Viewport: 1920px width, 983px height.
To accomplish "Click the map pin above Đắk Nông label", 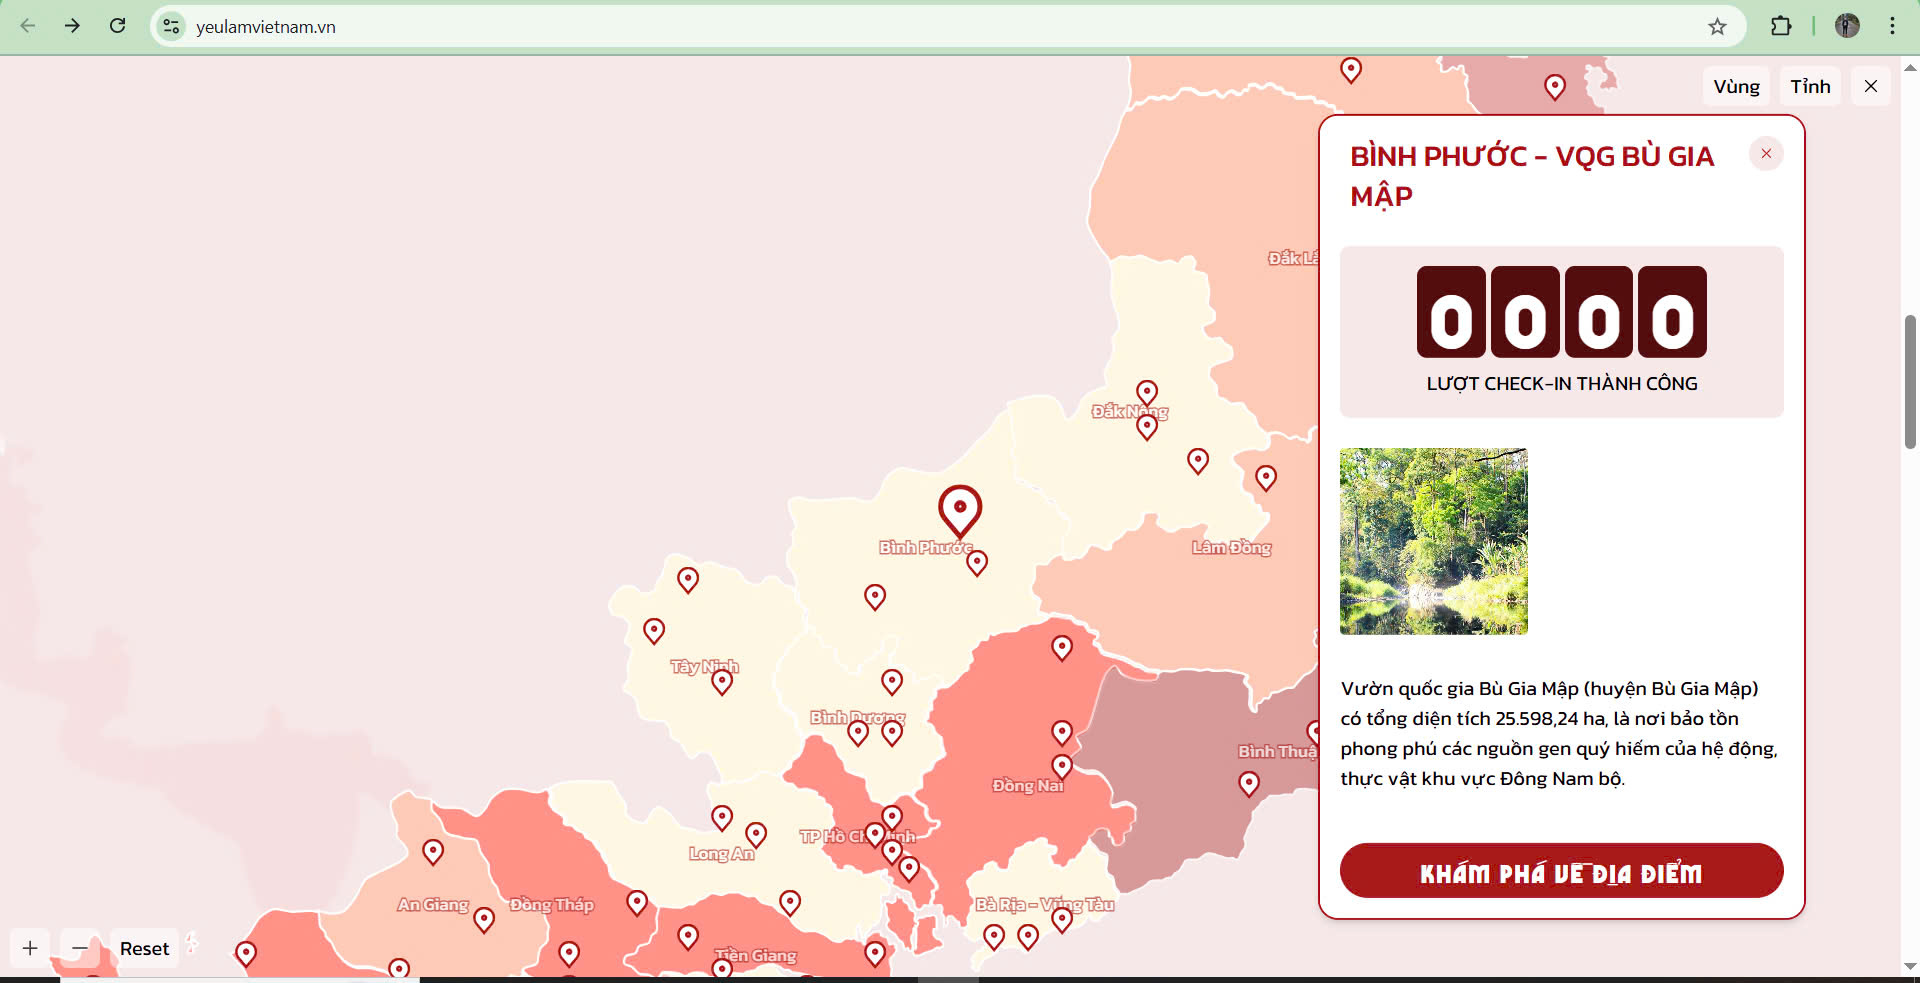I will coord(1147,392).
